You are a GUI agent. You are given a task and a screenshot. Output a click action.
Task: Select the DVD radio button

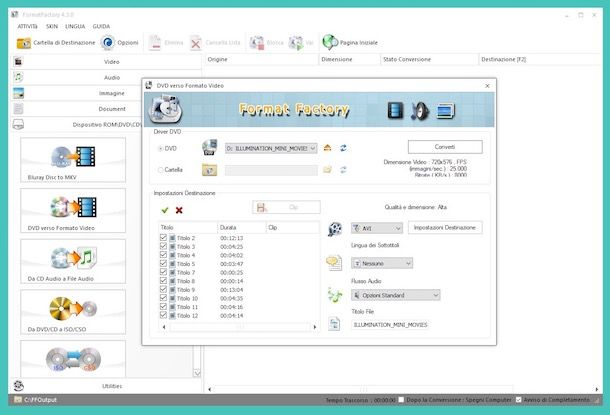pyautogui.click(x=160, y=149)
